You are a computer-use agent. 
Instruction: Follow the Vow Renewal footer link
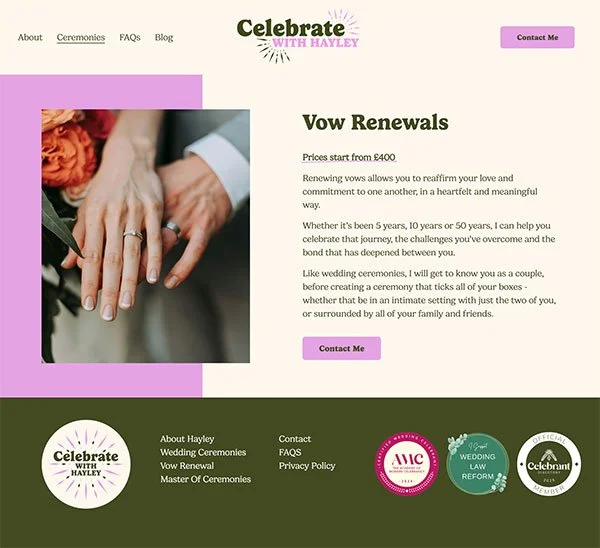(187, 466)
